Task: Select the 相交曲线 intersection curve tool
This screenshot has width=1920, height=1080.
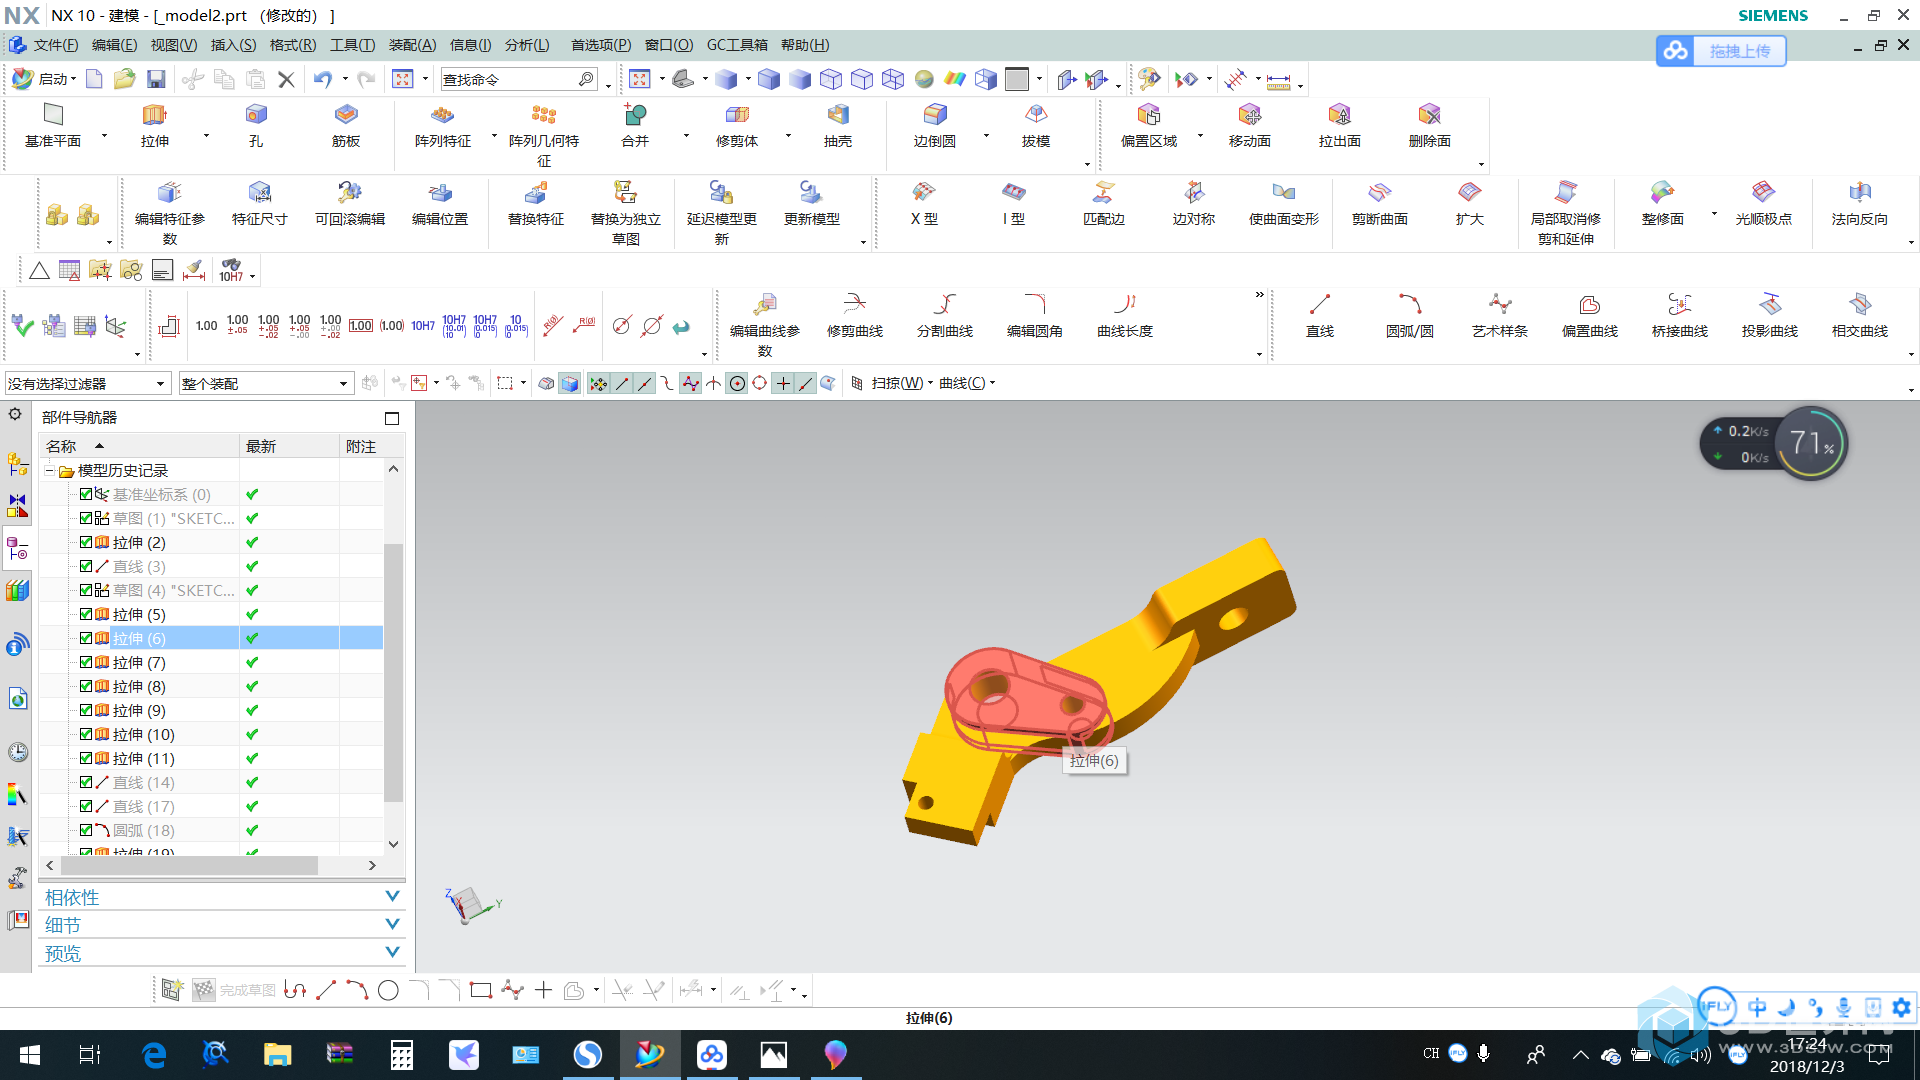Action: click(x=1860, y=304)
